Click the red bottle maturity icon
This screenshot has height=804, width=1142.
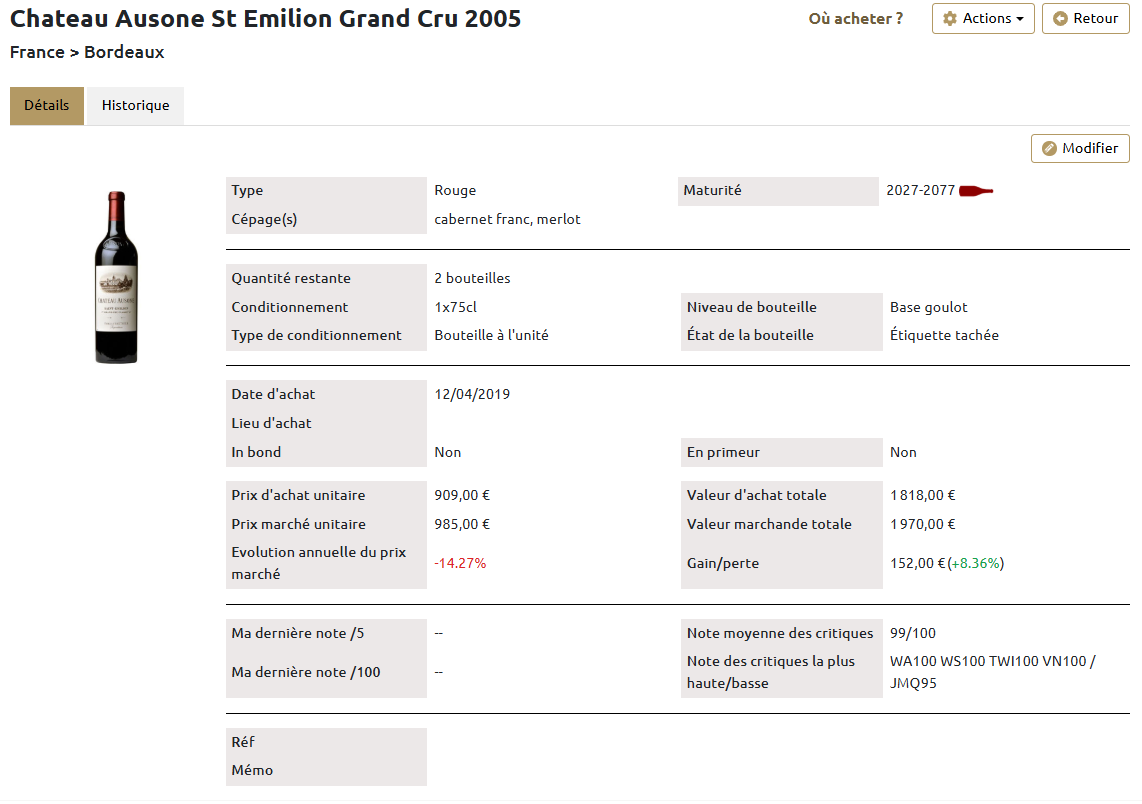click(976, 191)
